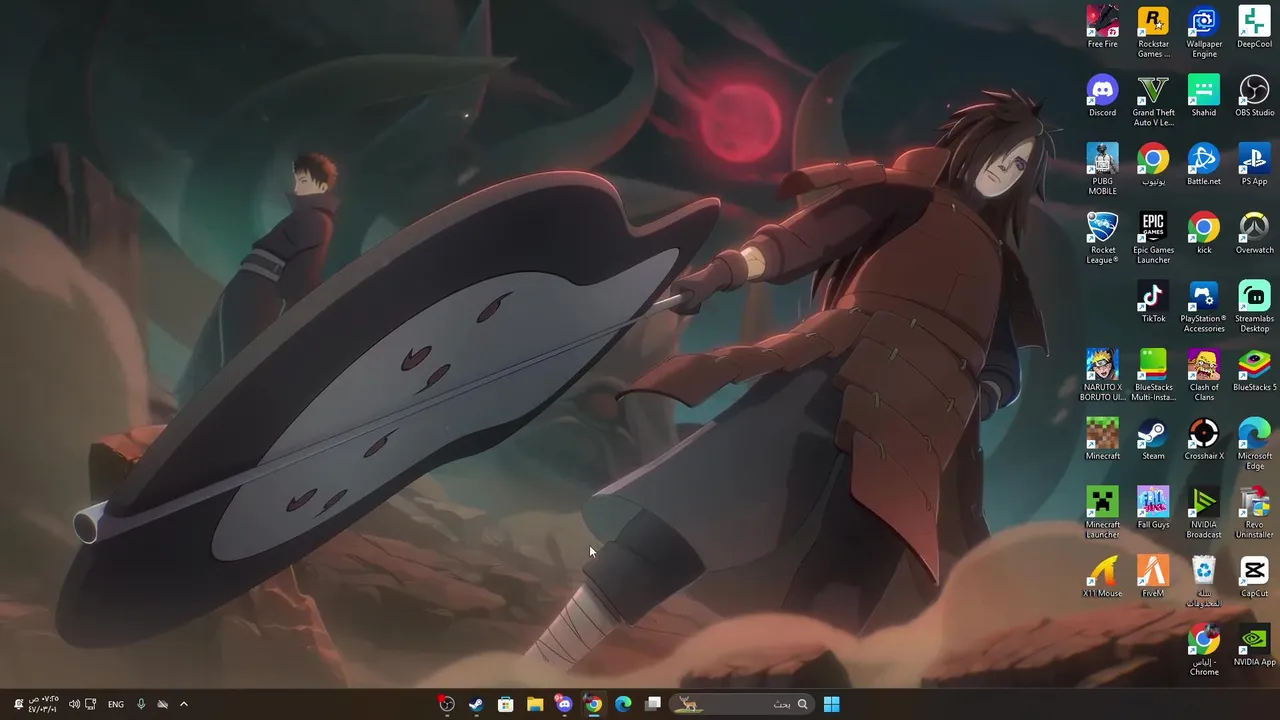Select the Grand Theft Auto V shortcut
1280x720 pixels.
pyautogui.click(x=1153, y=101)
